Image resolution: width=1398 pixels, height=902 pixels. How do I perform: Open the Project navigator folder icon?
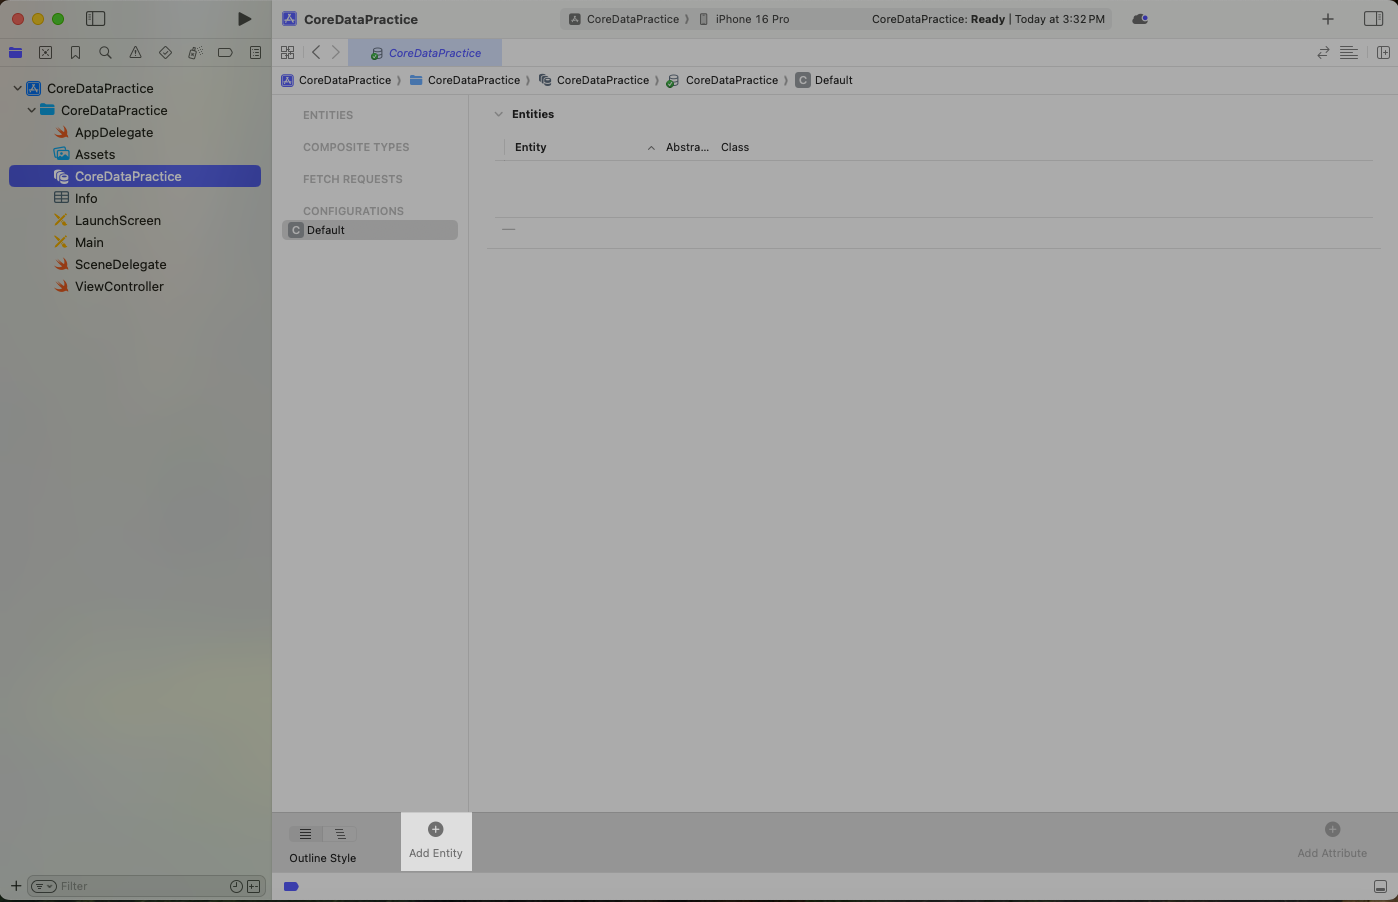pyautogui.click(x=15, y=53)
